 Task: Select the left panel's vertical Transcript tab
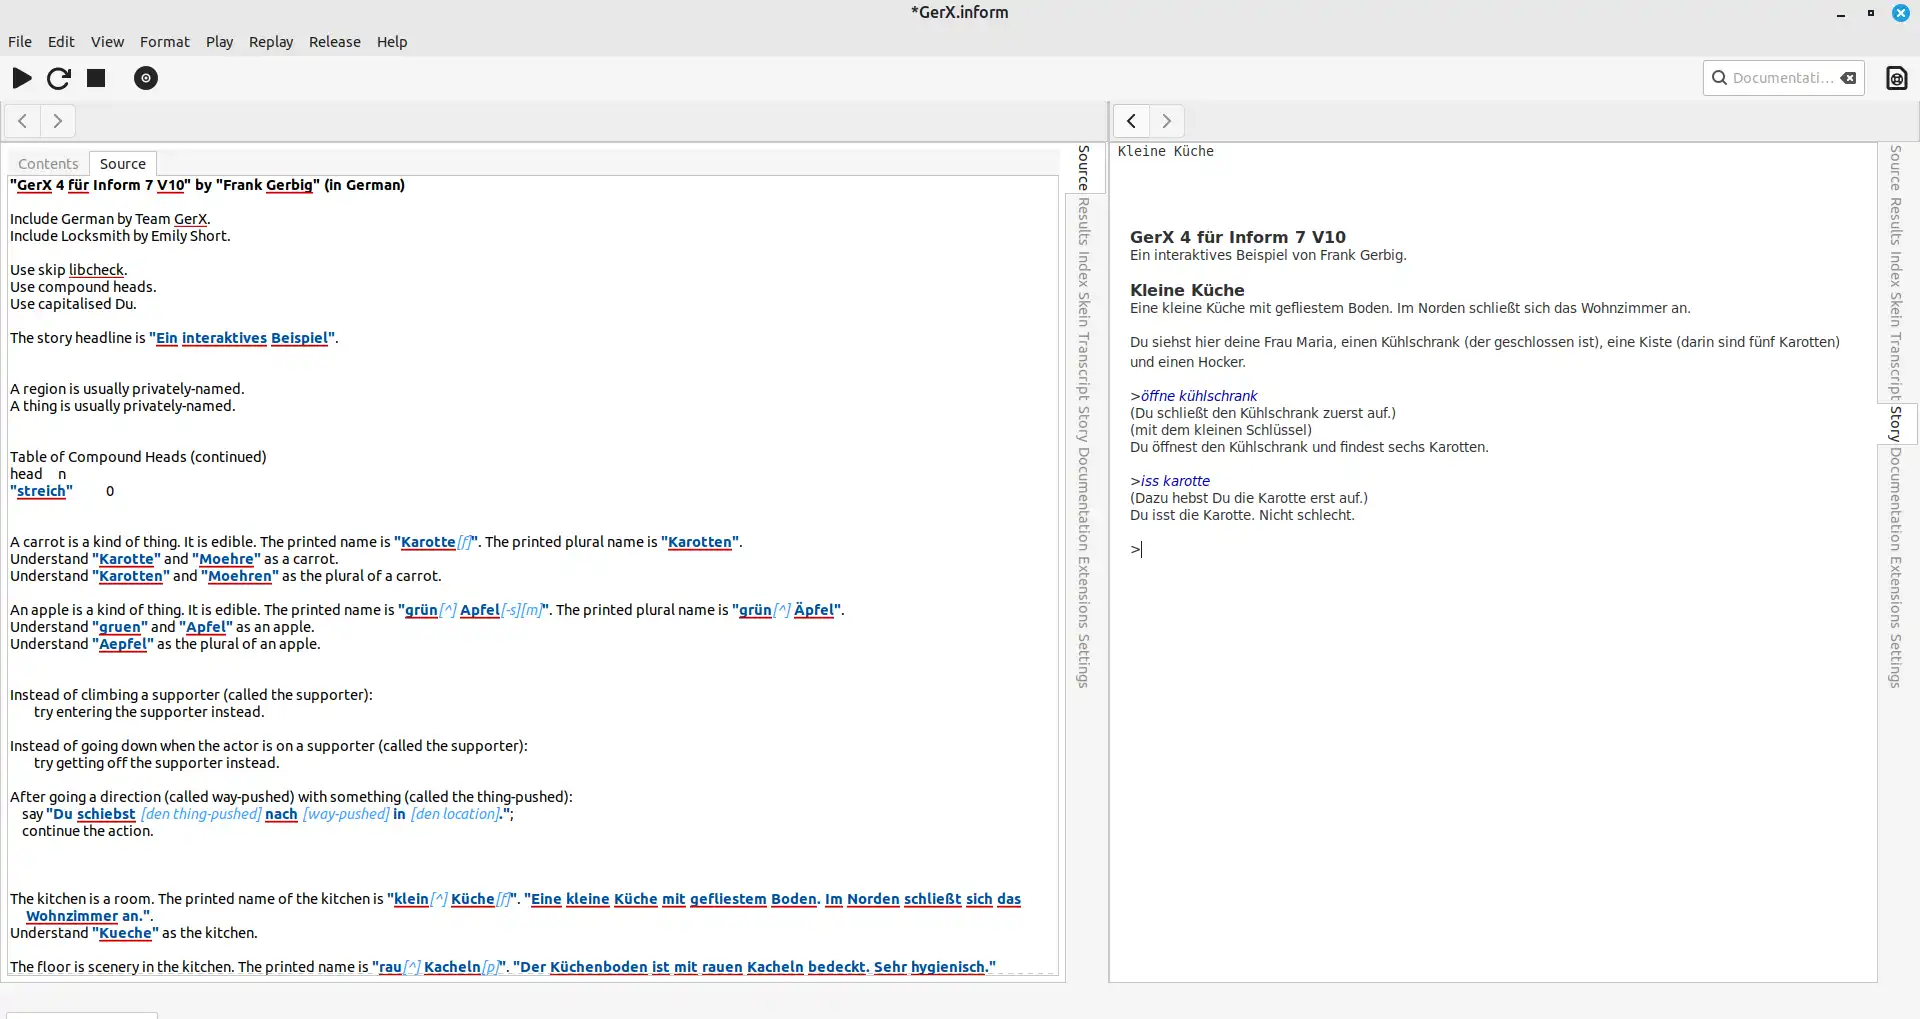tap(1084, 366)
